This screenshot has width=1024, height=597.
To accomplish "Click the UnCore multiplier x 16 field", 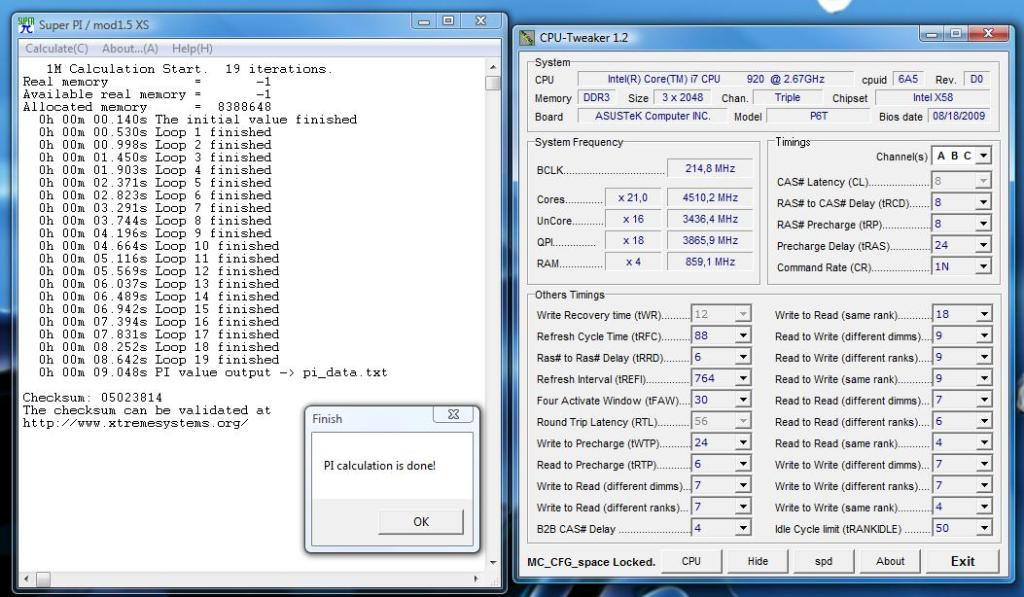I will pos(633,219).
